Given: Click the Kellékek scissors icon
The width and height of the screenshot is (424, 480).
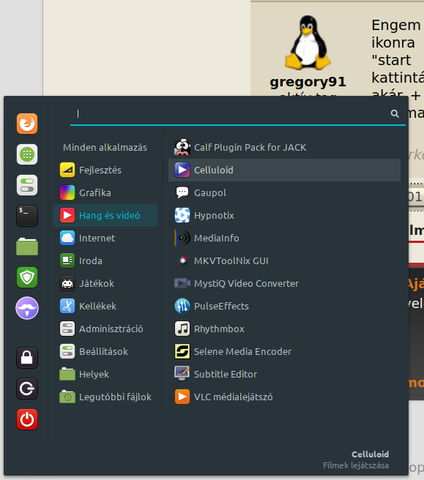Looking at the screenshot, I should [67, 306].
